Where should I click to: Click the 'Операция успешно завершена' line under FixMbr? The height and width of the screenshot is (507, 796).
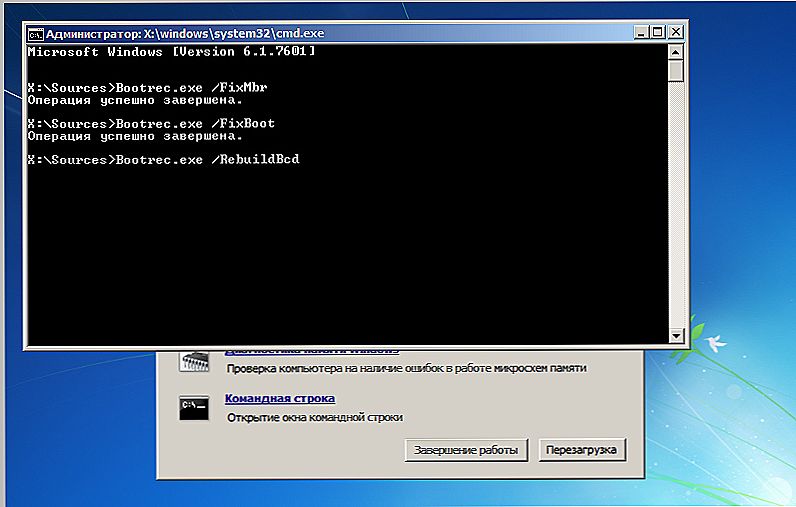tap(136, 100)
